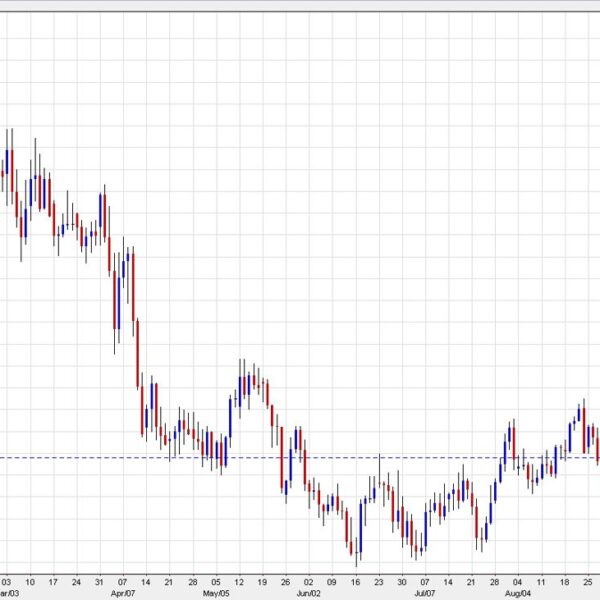Click the gray title bar above the chart
This screenshot has height=600, width=600.
pos(300,5)
